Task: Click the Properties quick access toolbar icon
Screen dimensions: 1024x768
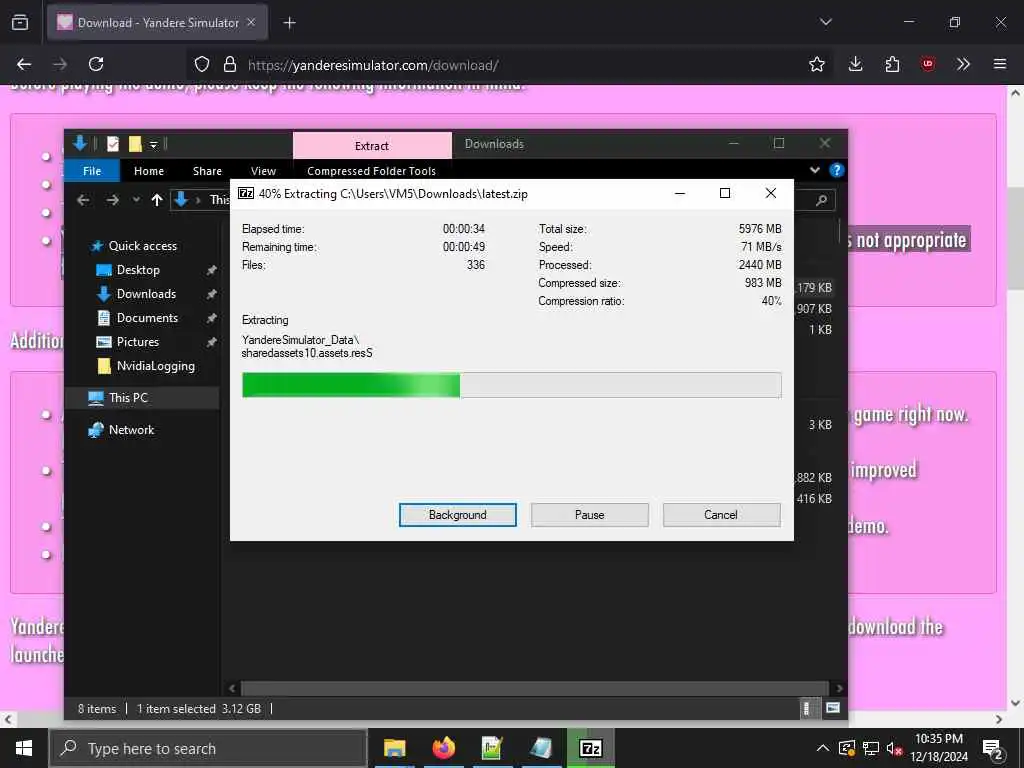Action: (113, 144)
